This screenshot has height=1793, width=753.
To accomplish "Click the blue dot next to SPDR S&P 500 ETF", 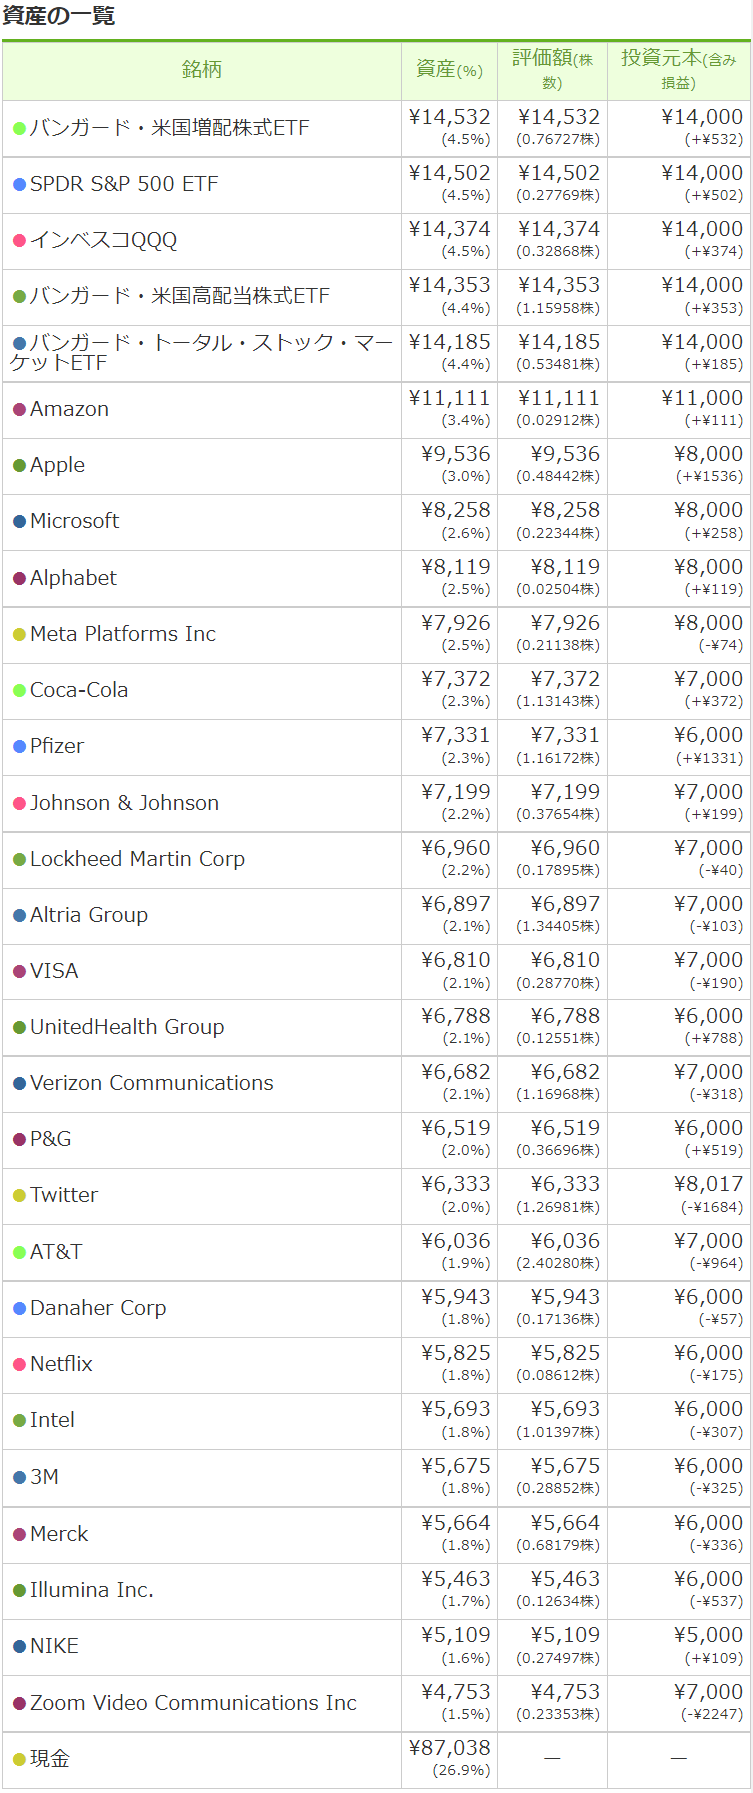I will pos(19,185).
